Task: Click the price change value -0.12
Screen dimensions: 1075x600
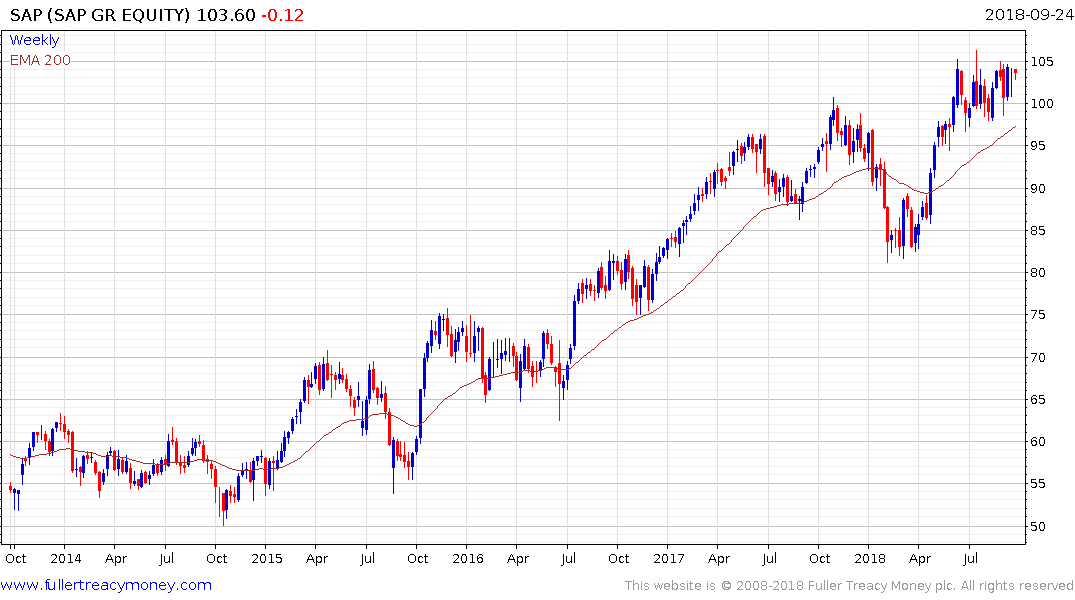Action: [282, 15]
